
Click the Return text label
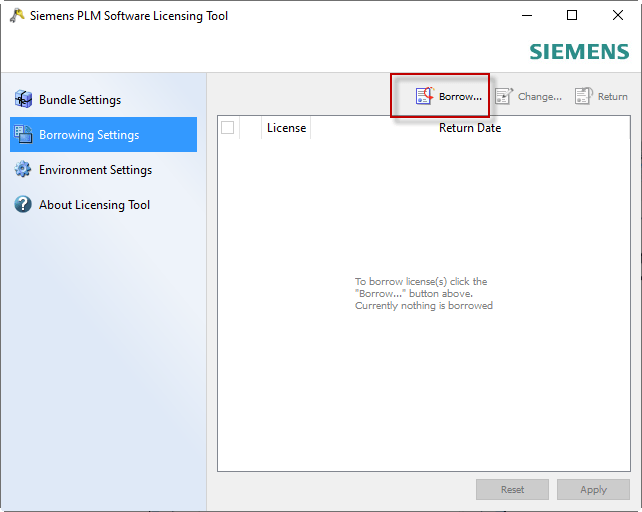(613, 97)
